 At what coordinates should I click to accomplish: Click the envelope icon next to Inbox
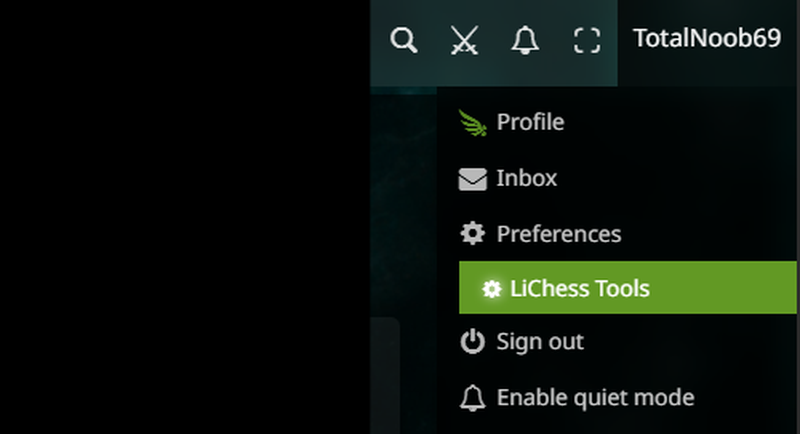coord(472,179)
